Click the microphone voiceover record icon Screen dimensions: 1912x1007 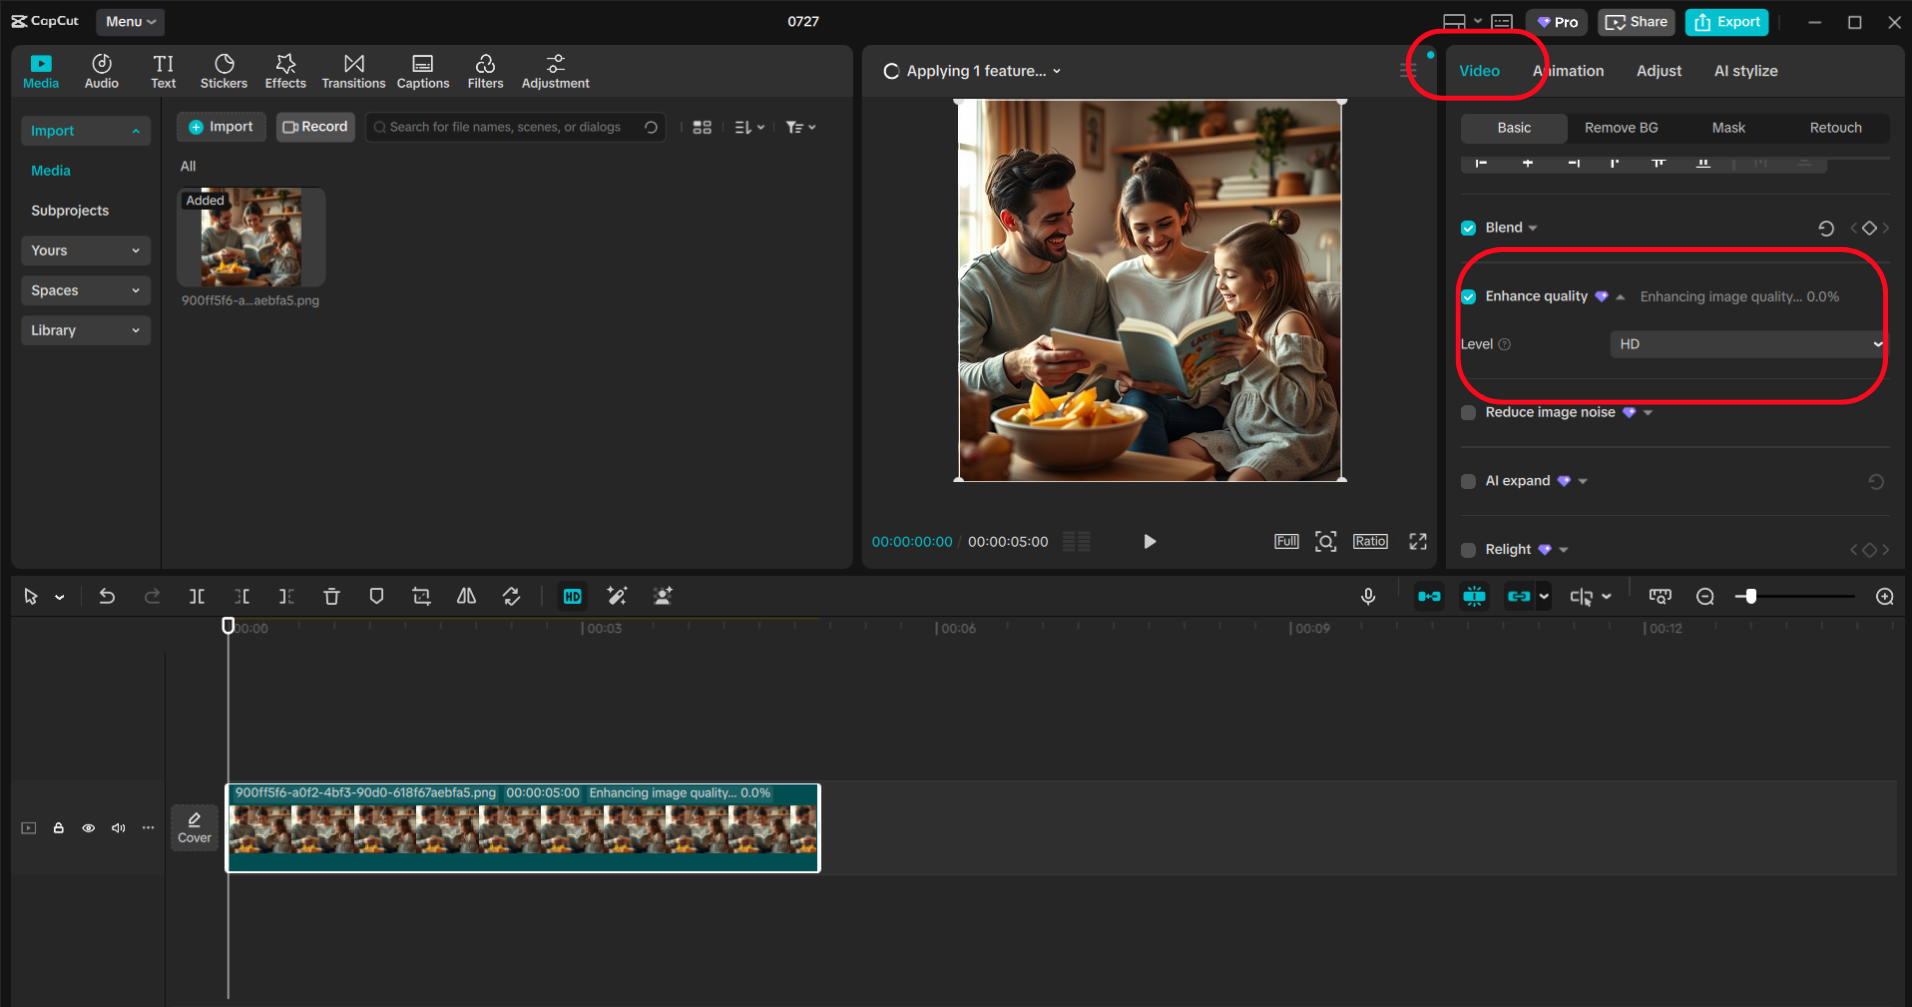[x=1368, y=597]
